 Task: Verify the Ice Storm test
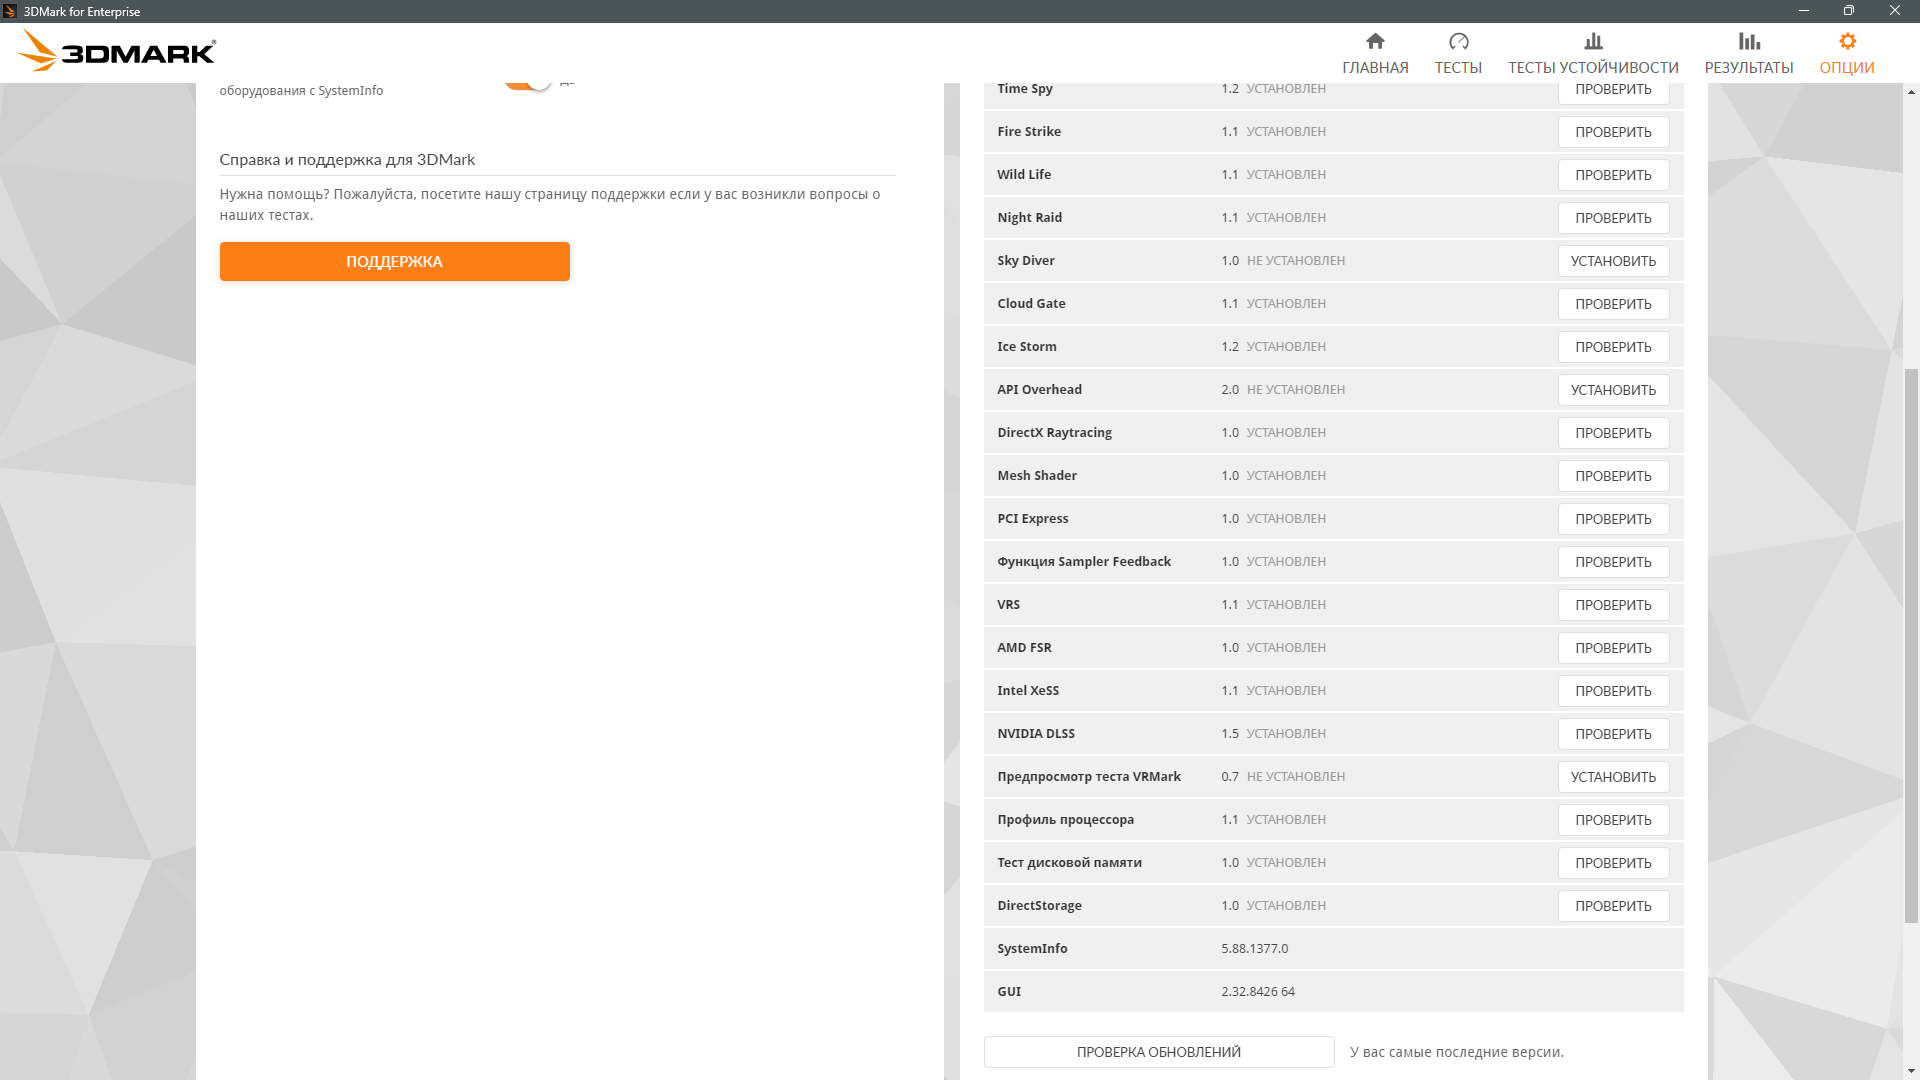point(1613,347)
